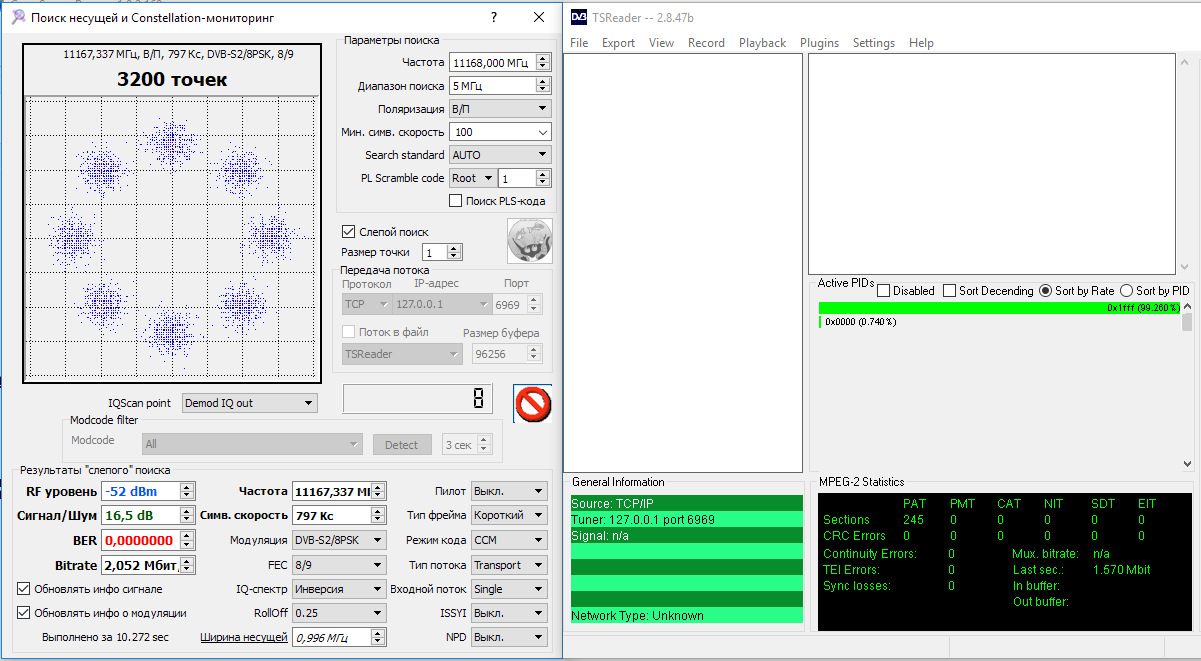
Task: Open the Plugins menu in TSReader
Action: coord(819,43)
